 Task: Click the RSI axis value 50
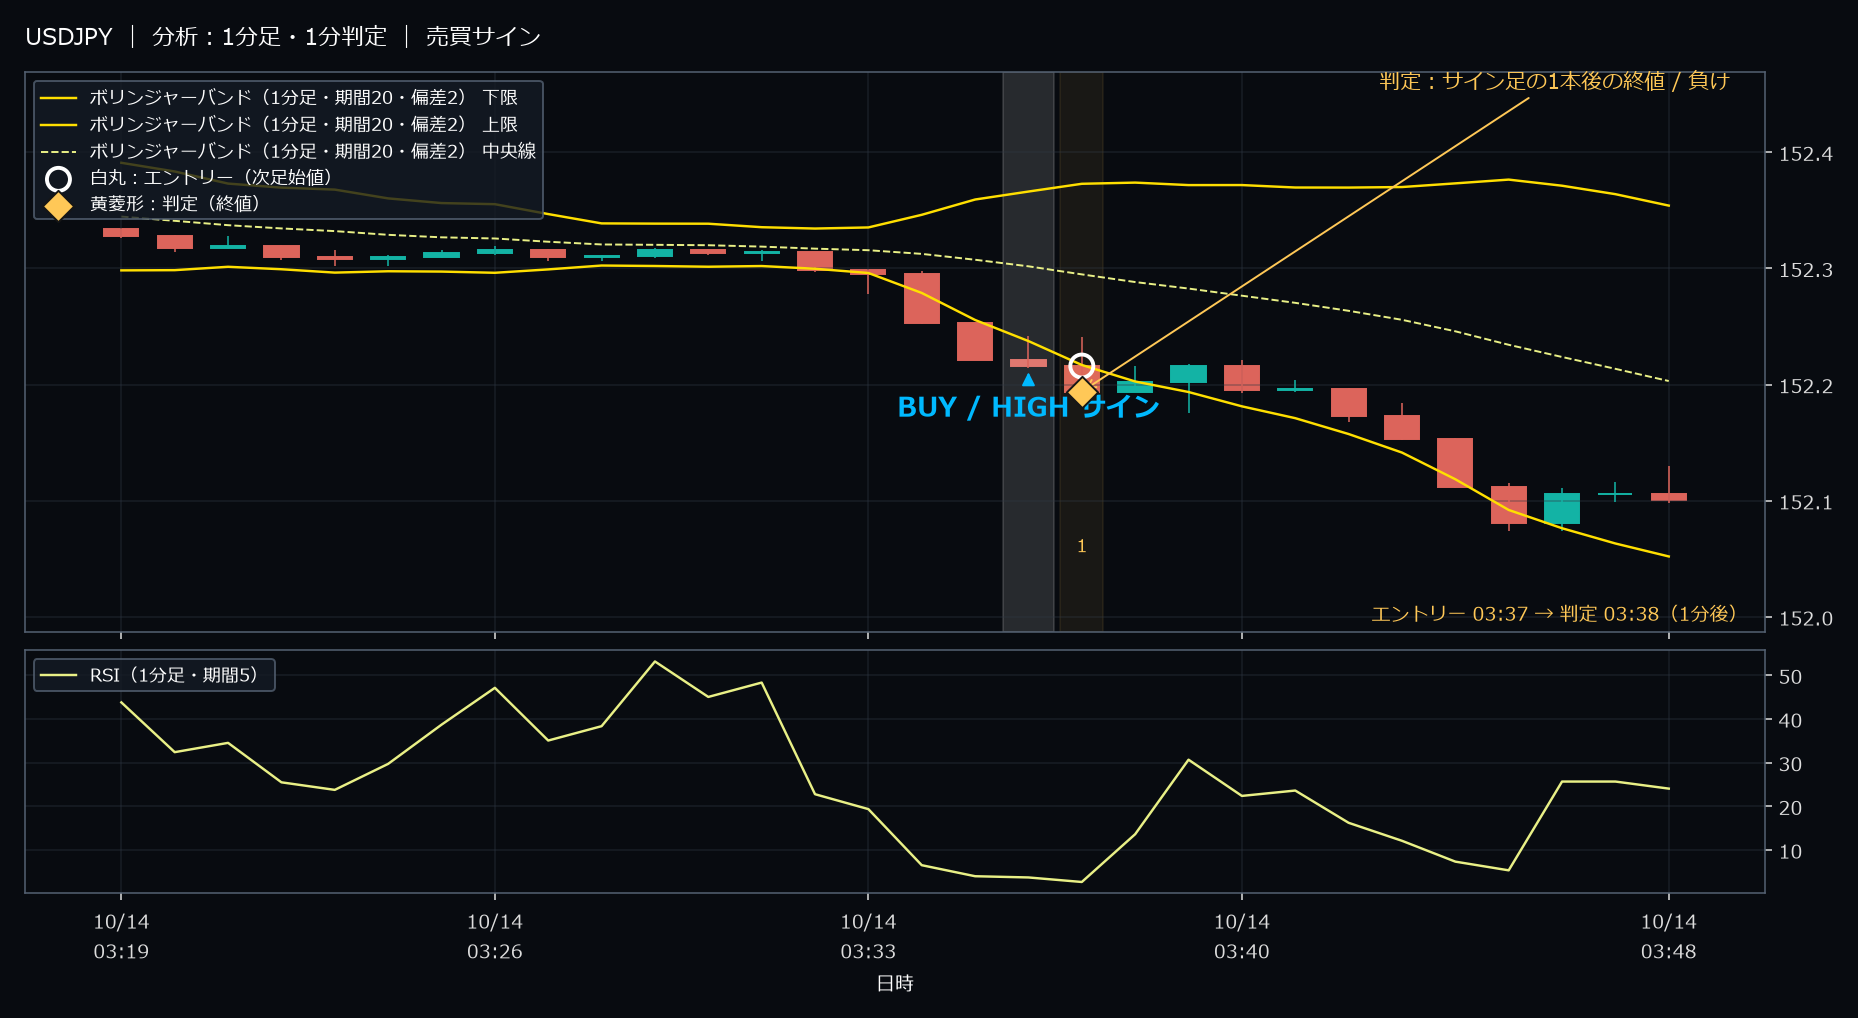pyautogui.click(x=1790, y=677)
